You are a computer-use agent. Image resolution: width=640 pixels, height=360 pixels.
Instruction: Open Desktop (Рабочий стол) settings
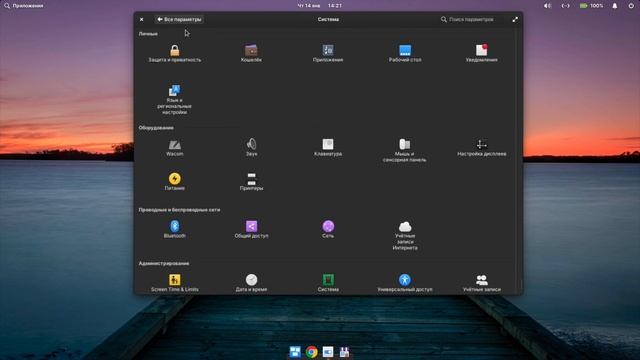tap(404, 53)
